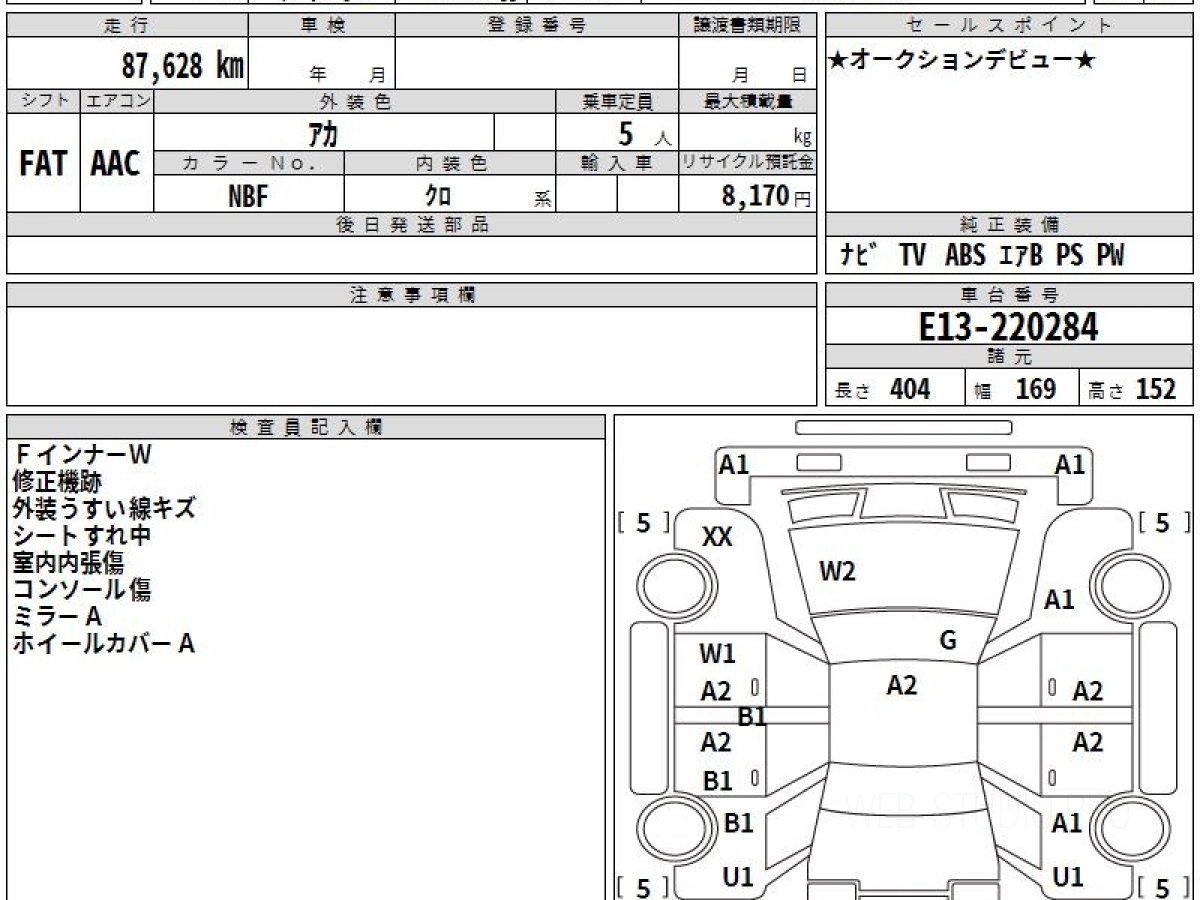Click PW in the equipment list
Viewport: 1200px width, 900px height.
point(1110,256)
